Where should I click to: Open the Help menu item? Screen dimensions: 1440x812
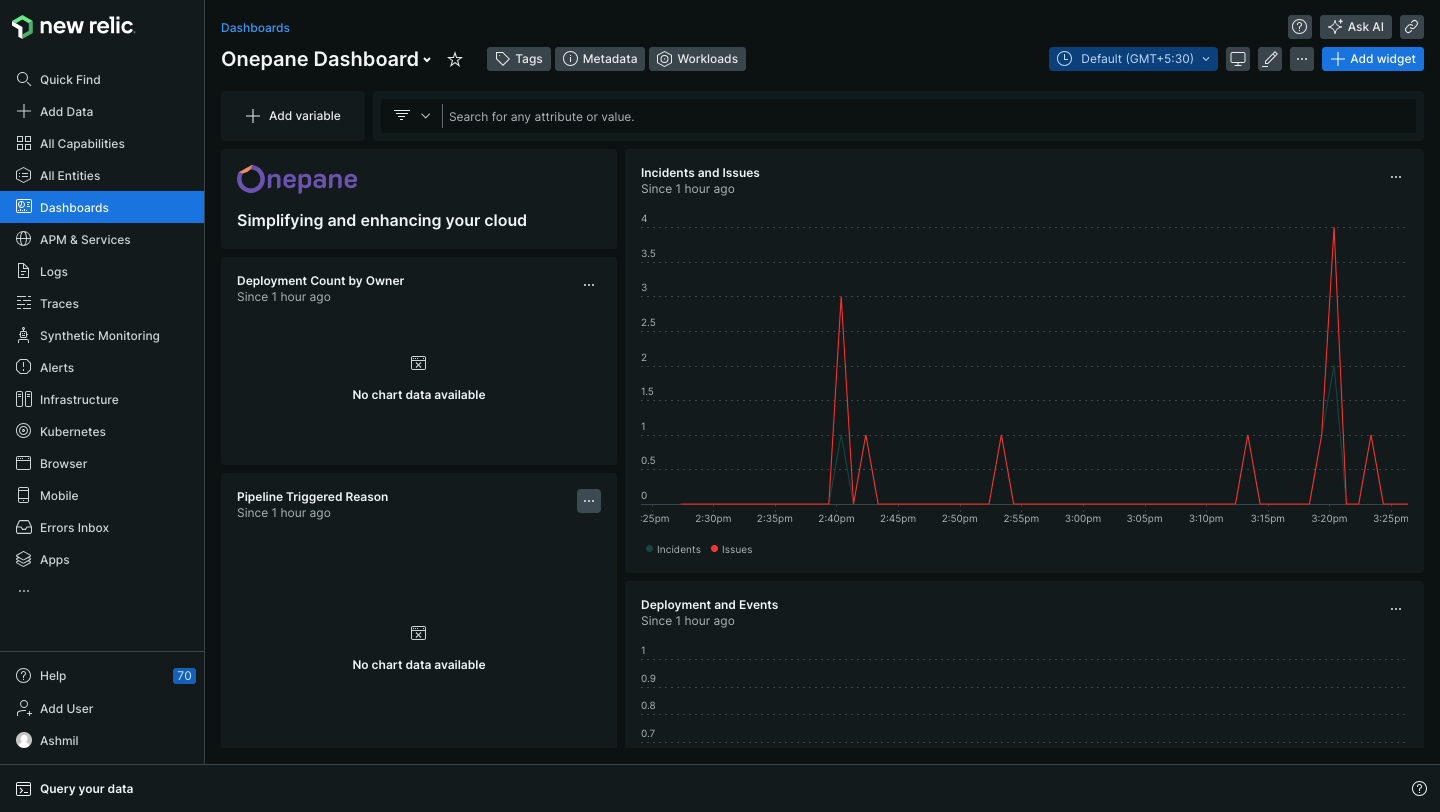coord(102,676)
